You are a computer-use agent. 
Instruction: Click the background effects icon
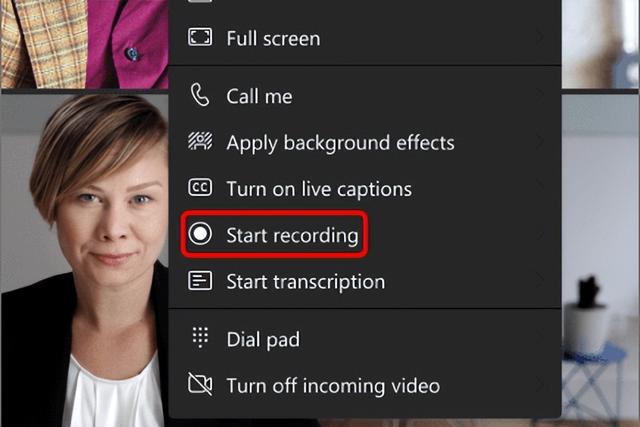[x=200, y=141]
